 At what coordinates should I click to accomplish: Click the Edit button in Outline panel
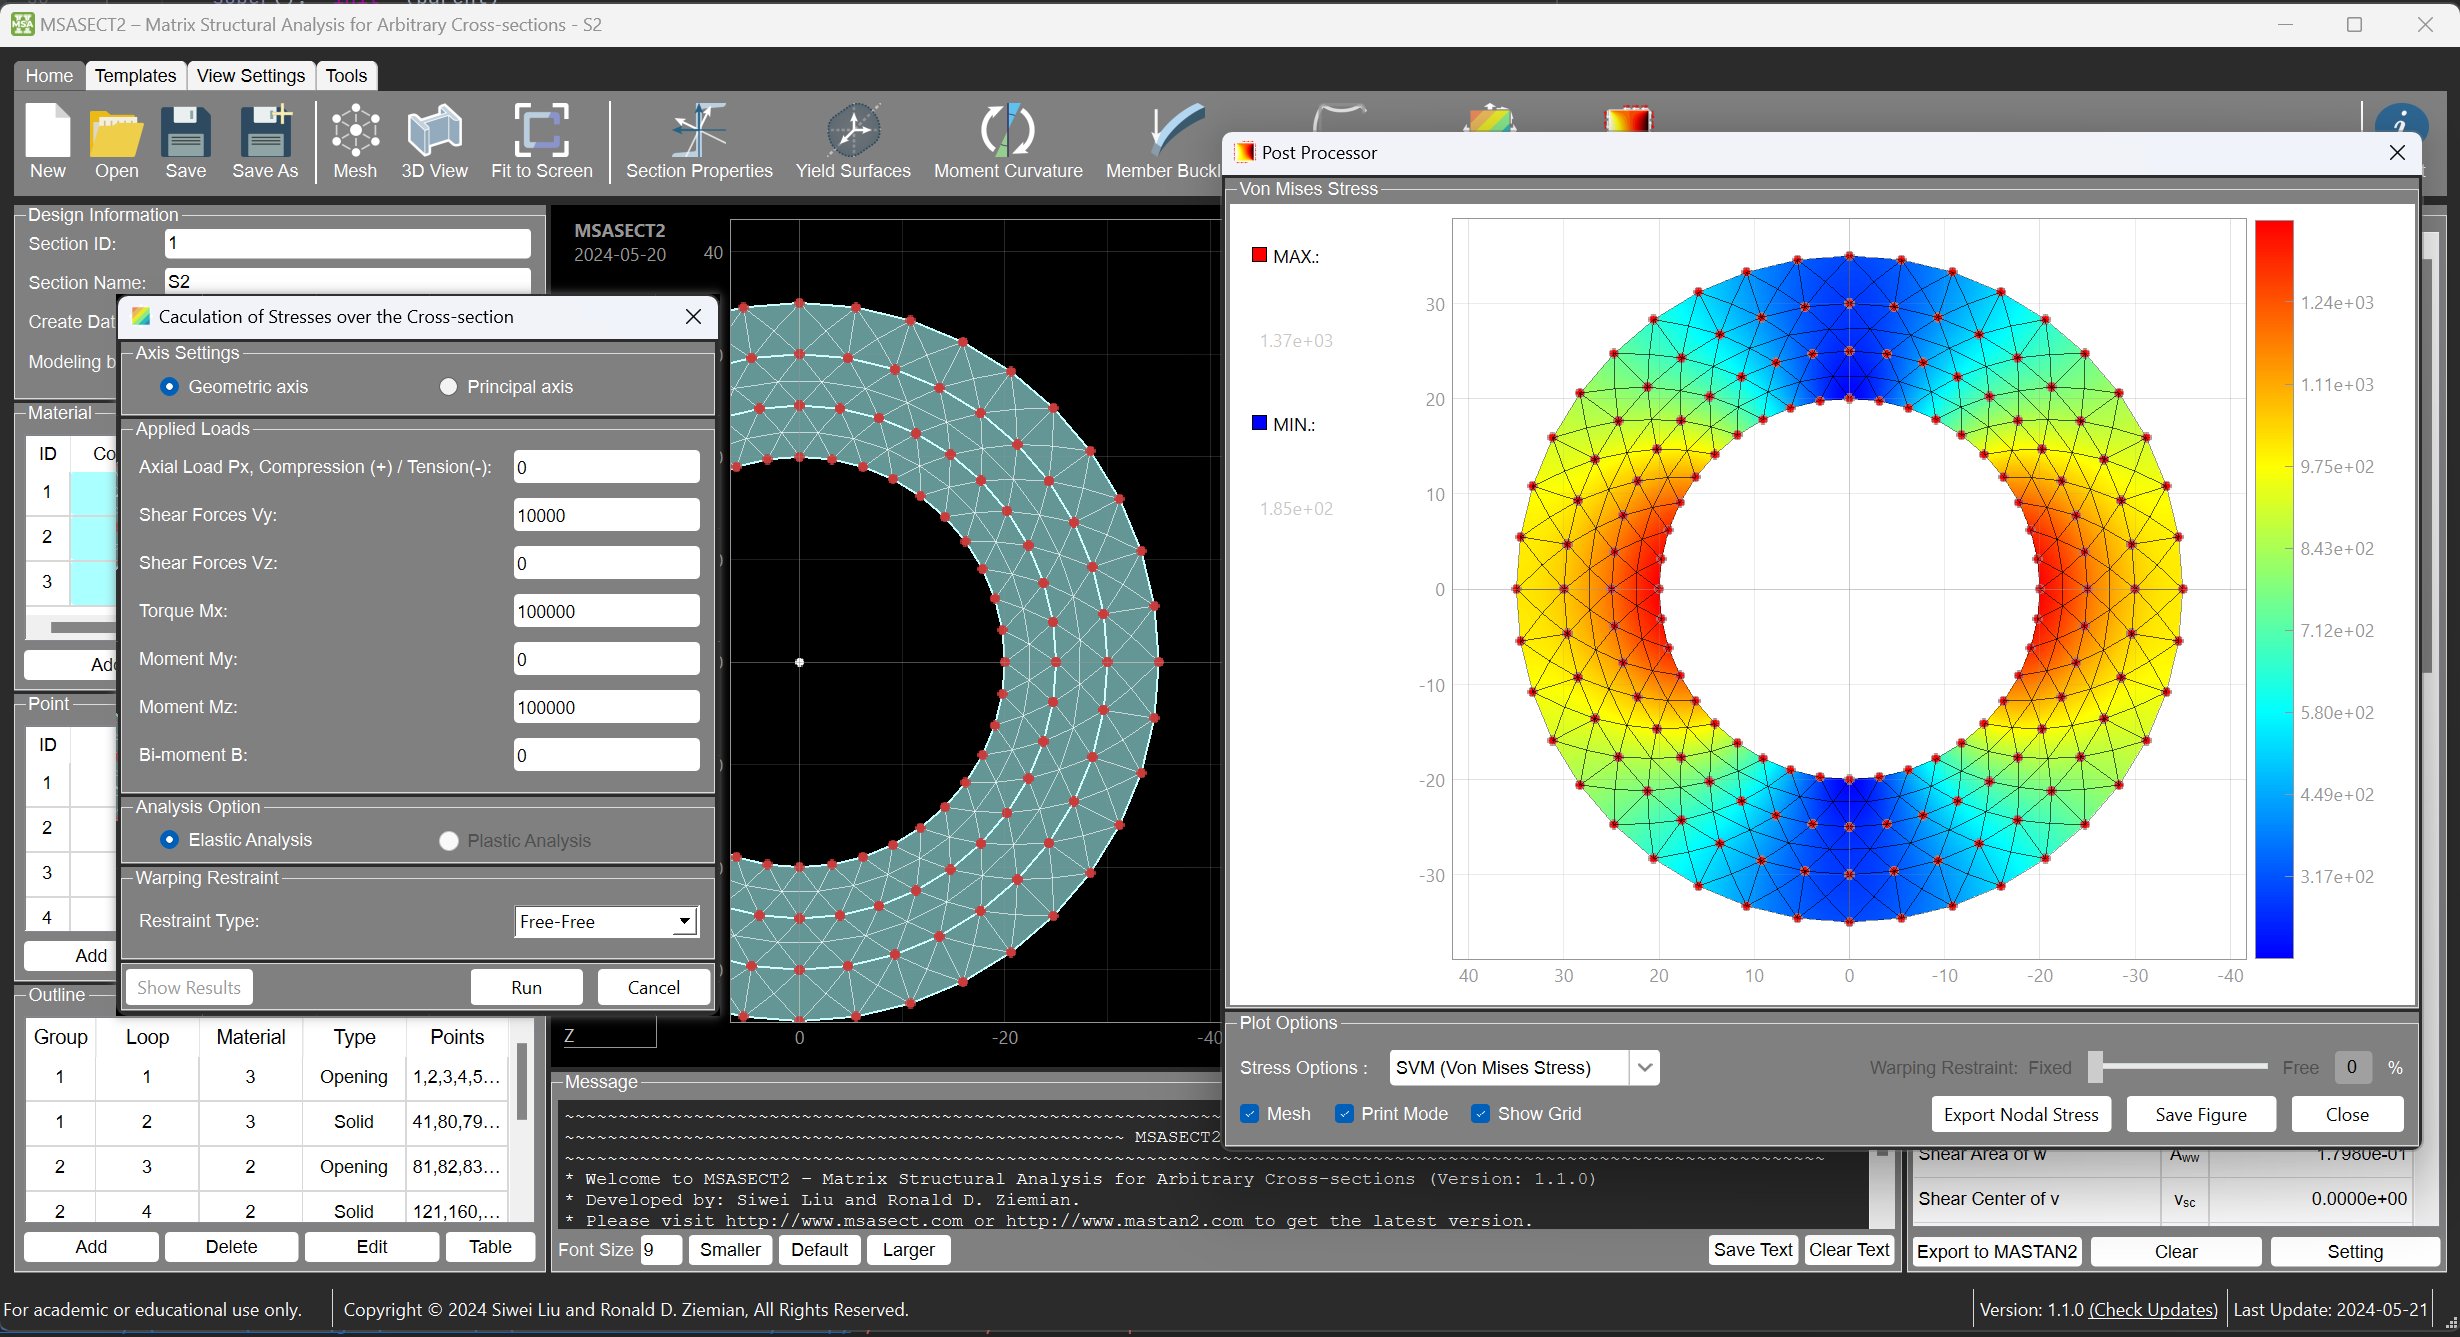pyautogui.click(x=371, y=1246)
